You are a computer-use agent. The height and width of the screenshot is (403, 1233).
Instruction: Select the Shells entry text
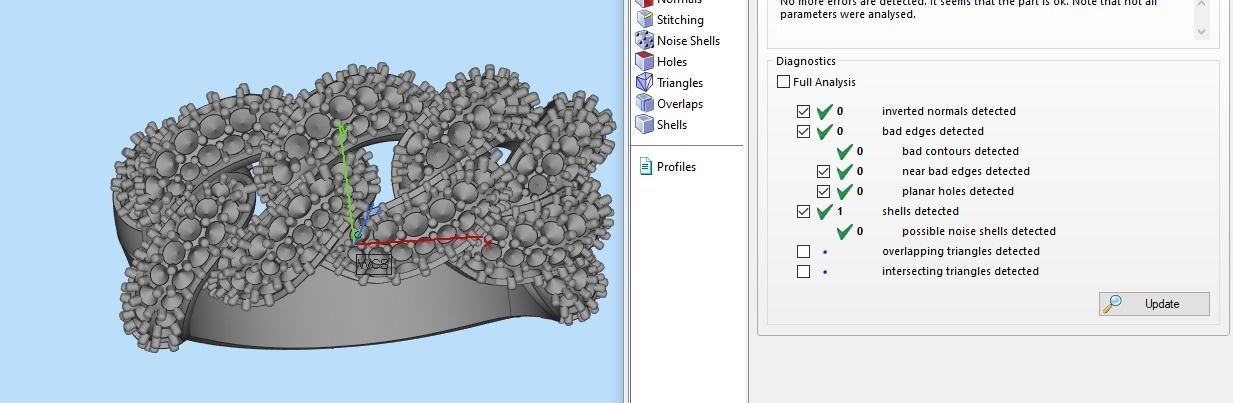[x=672, y=125]
